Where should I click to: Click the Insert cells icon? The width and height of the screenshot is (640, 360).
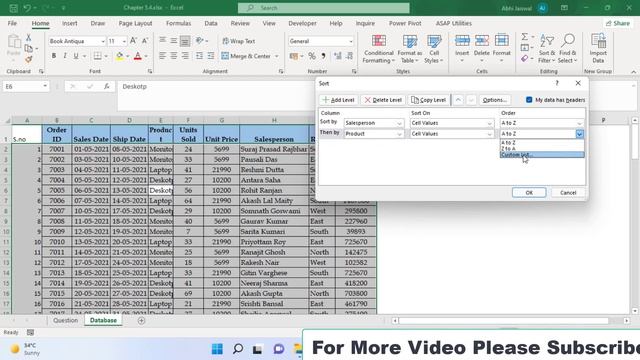click(462, 41)
